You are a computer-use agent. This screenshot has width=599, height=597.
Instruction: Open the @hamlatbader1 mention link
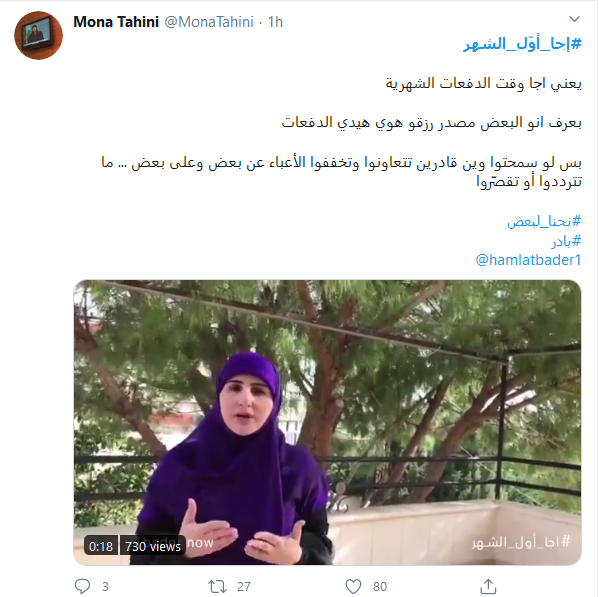tap(528, 260)
